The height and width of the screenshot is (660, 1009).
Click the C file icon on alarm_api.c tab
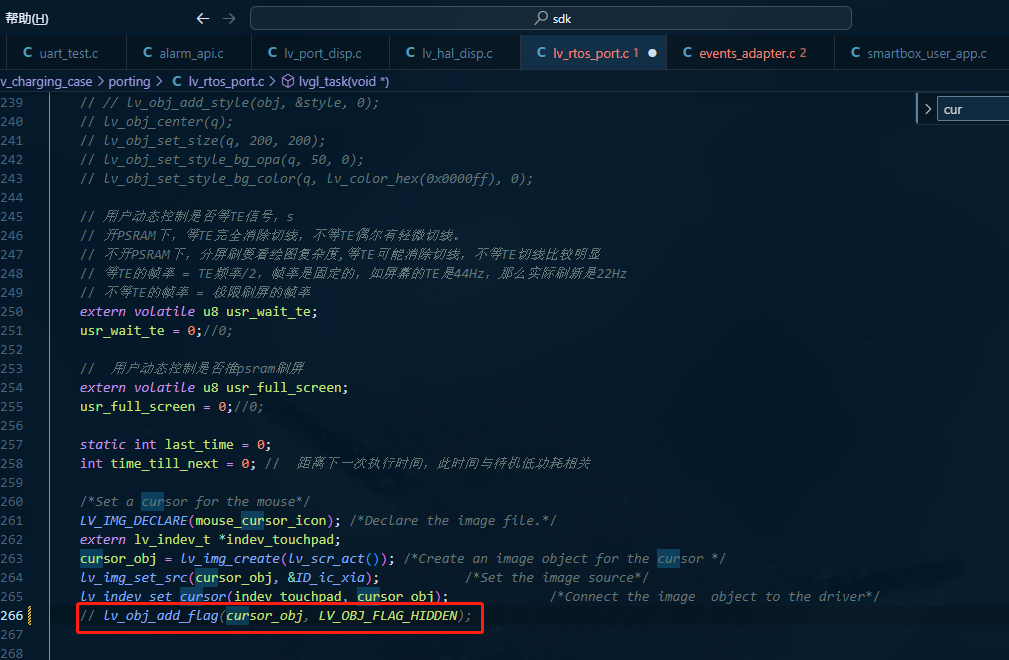[147, 53]
